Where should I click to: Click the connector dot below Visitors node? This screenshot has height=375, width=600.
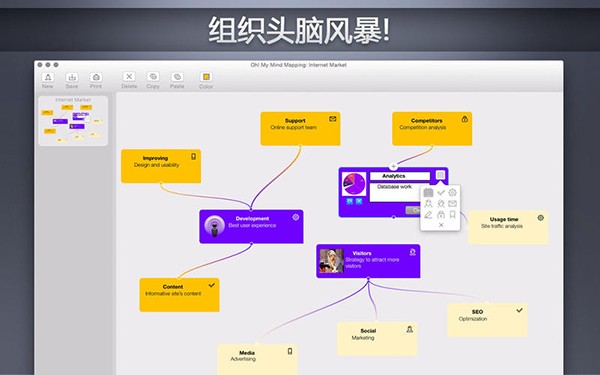[x=368, y=278]
